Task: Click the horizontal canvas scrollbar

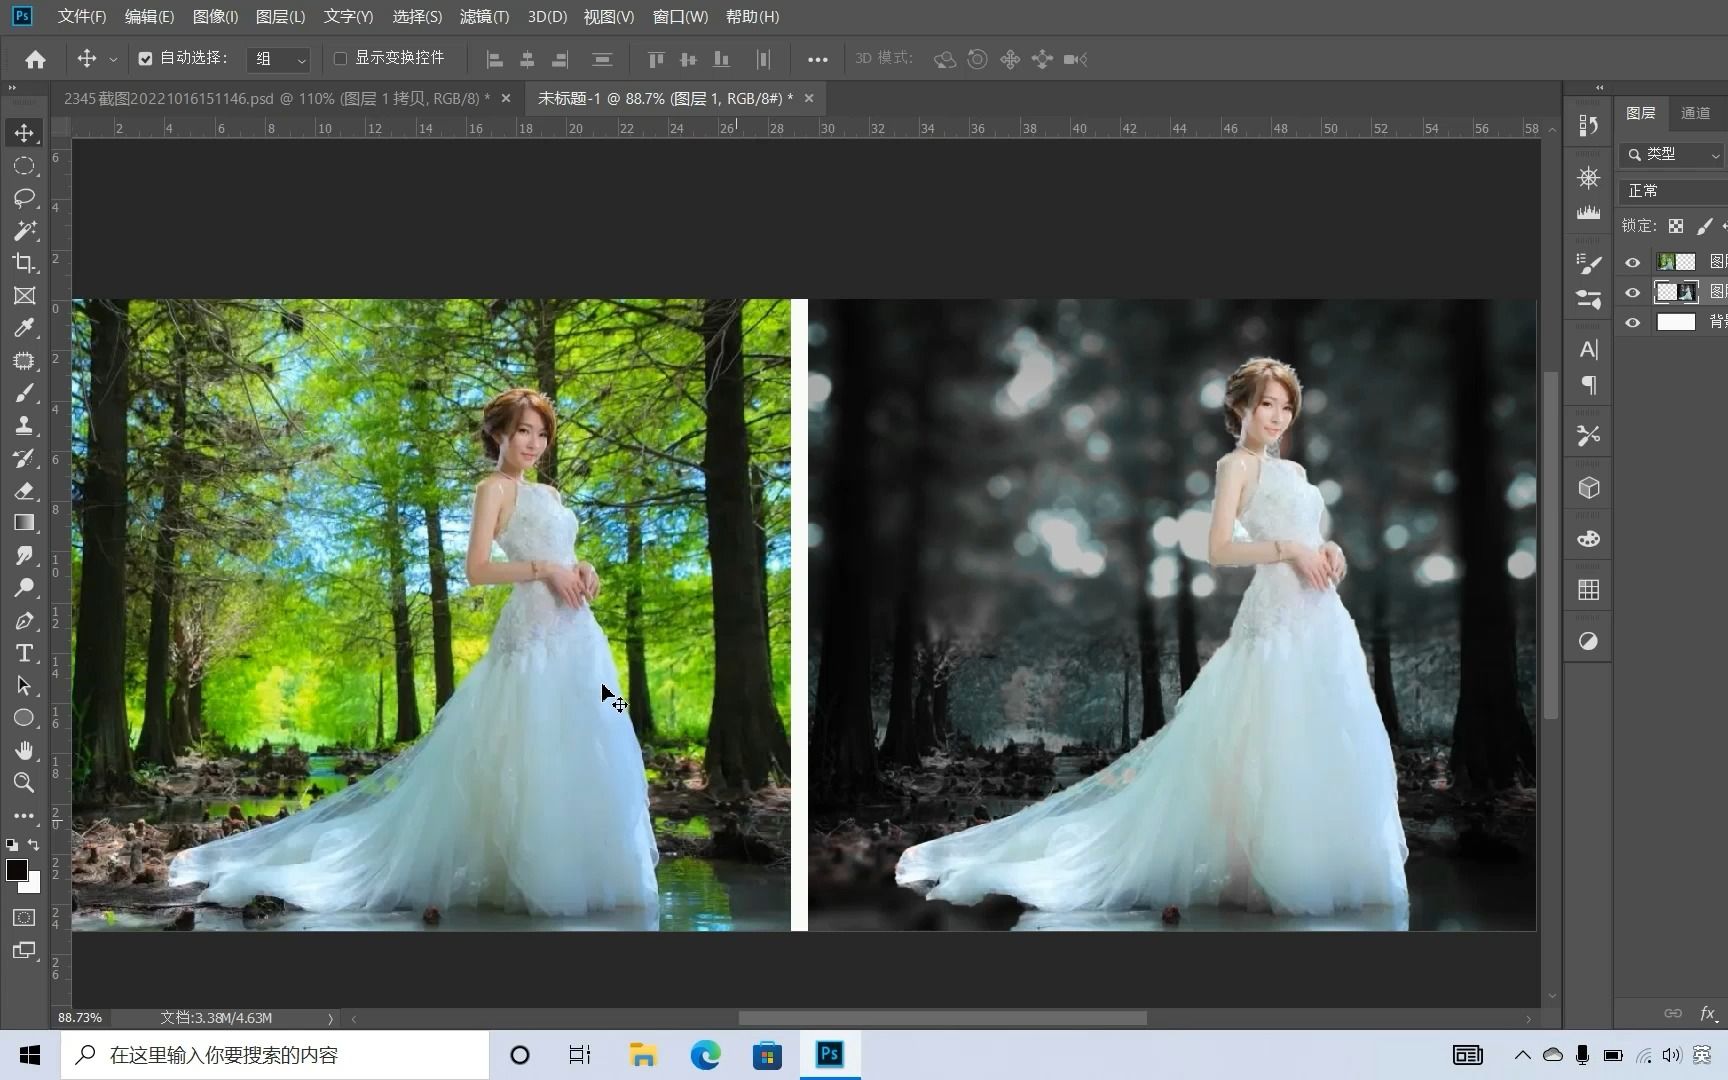Action: (x=942, y=1018)
